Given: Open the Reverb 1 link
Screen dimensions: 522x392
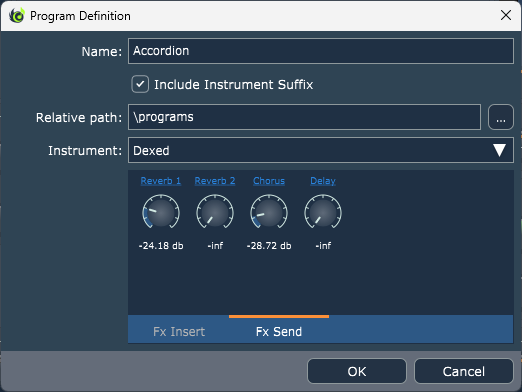Looking at the screenshot, I should [161, 181].
